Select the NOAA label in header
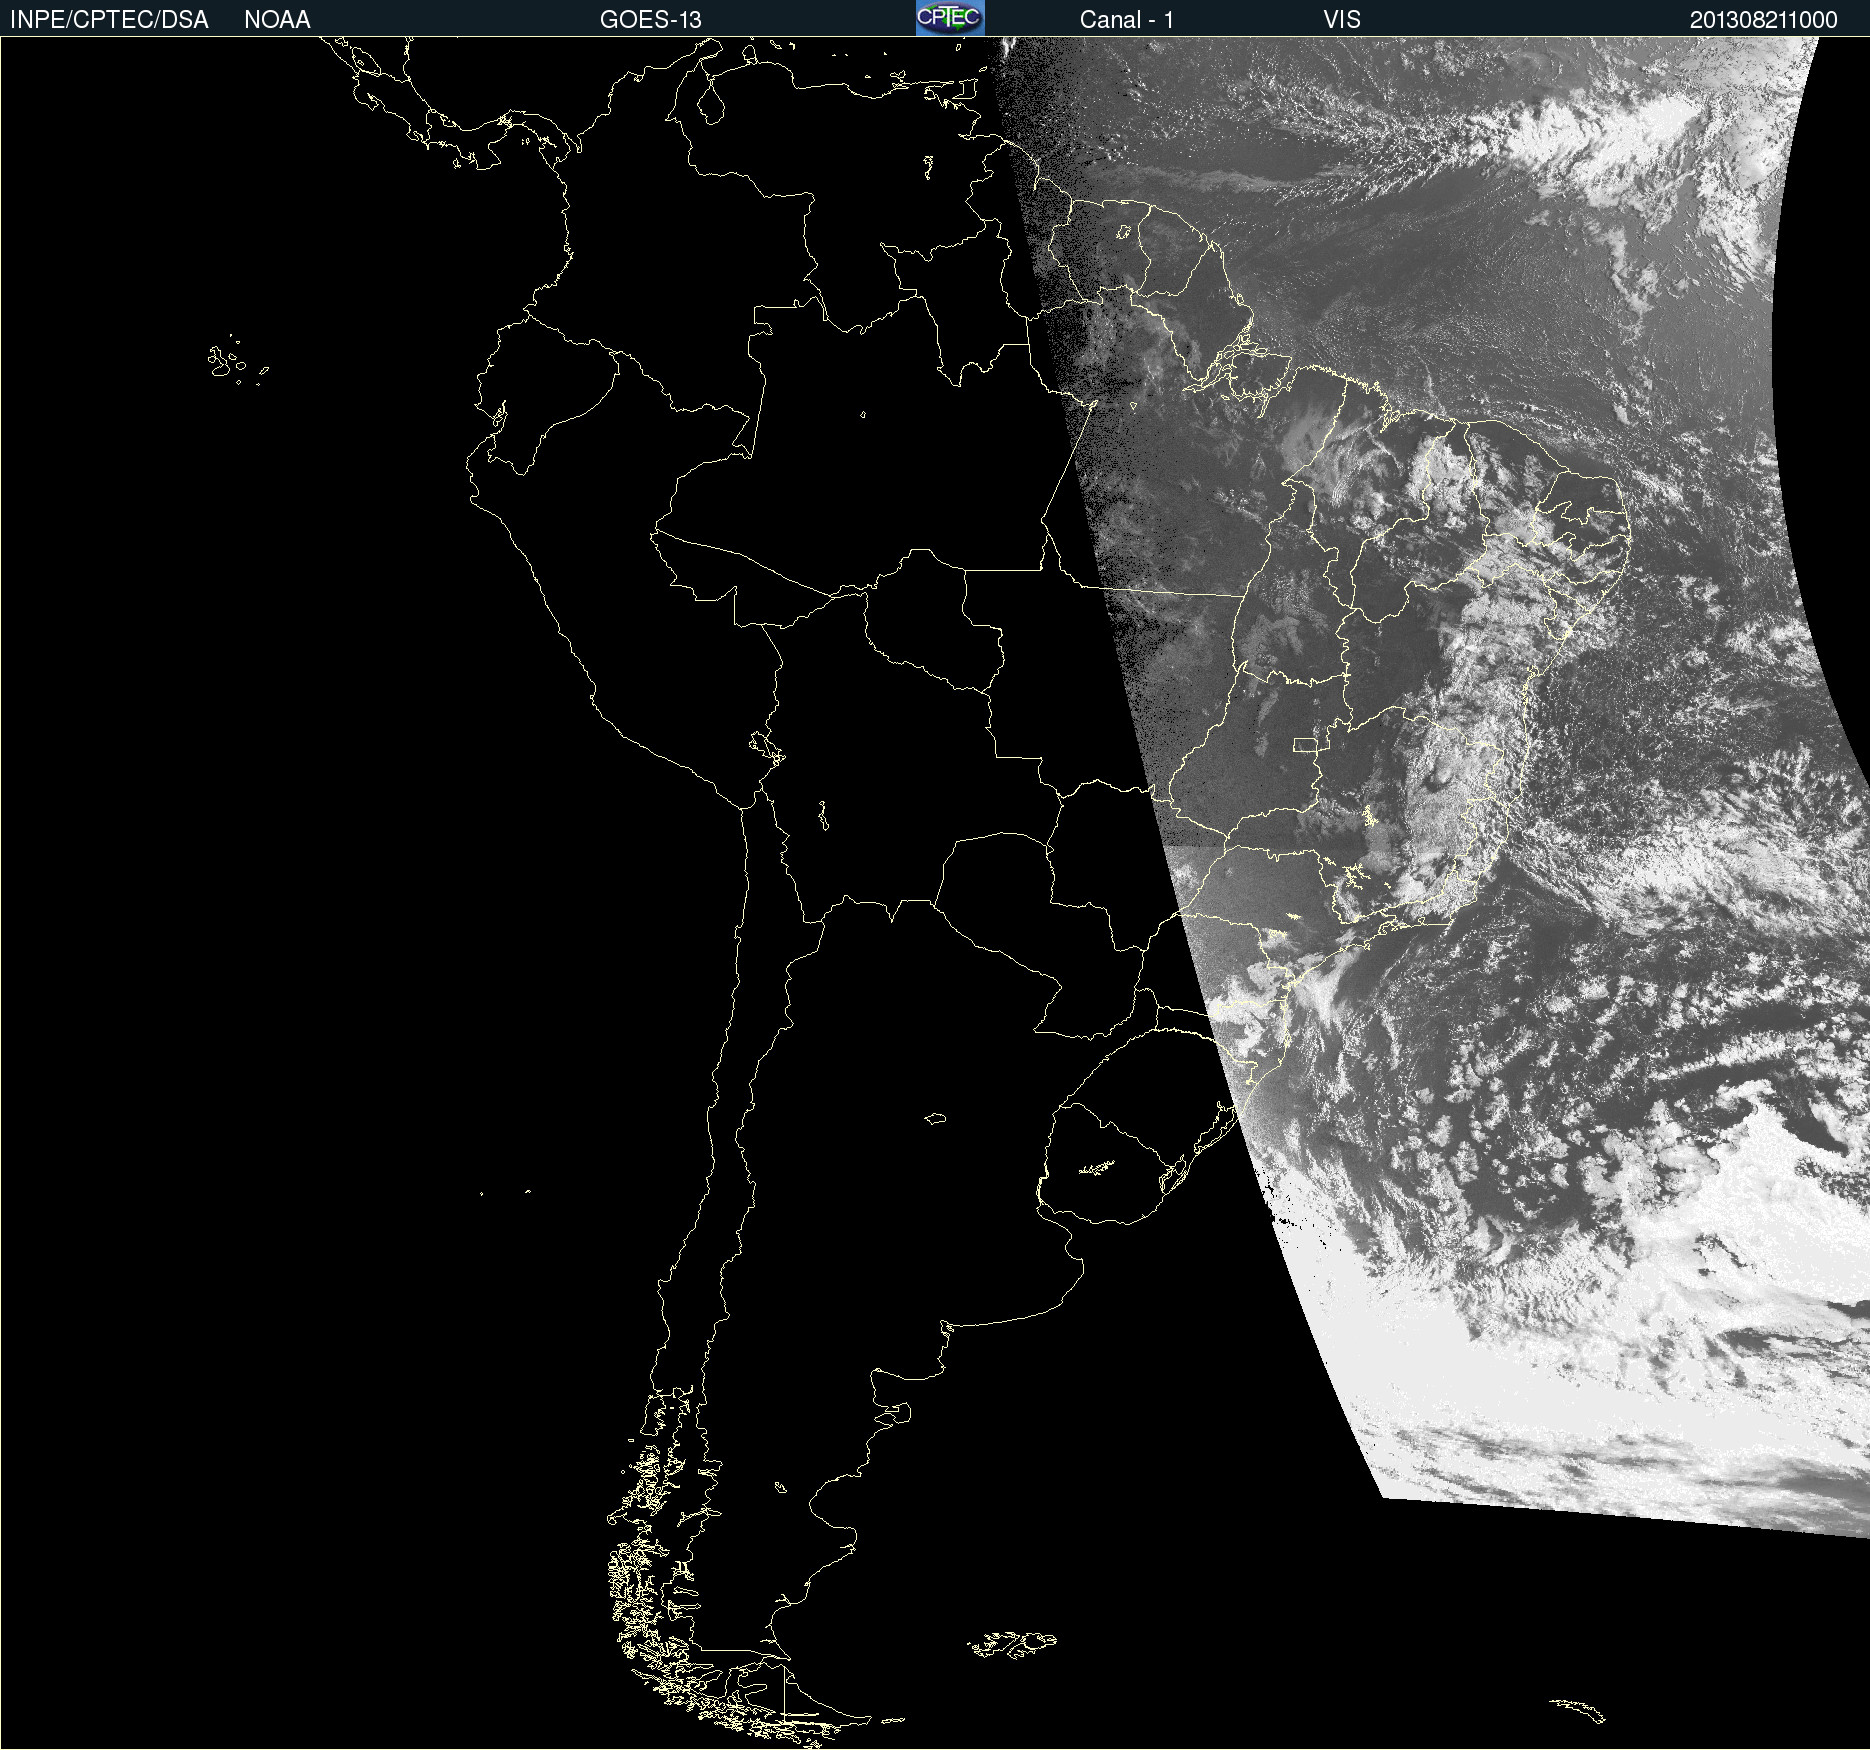Image resolution: width=1870 pixels, height=1750 pixels. click(x=277, y=20)
